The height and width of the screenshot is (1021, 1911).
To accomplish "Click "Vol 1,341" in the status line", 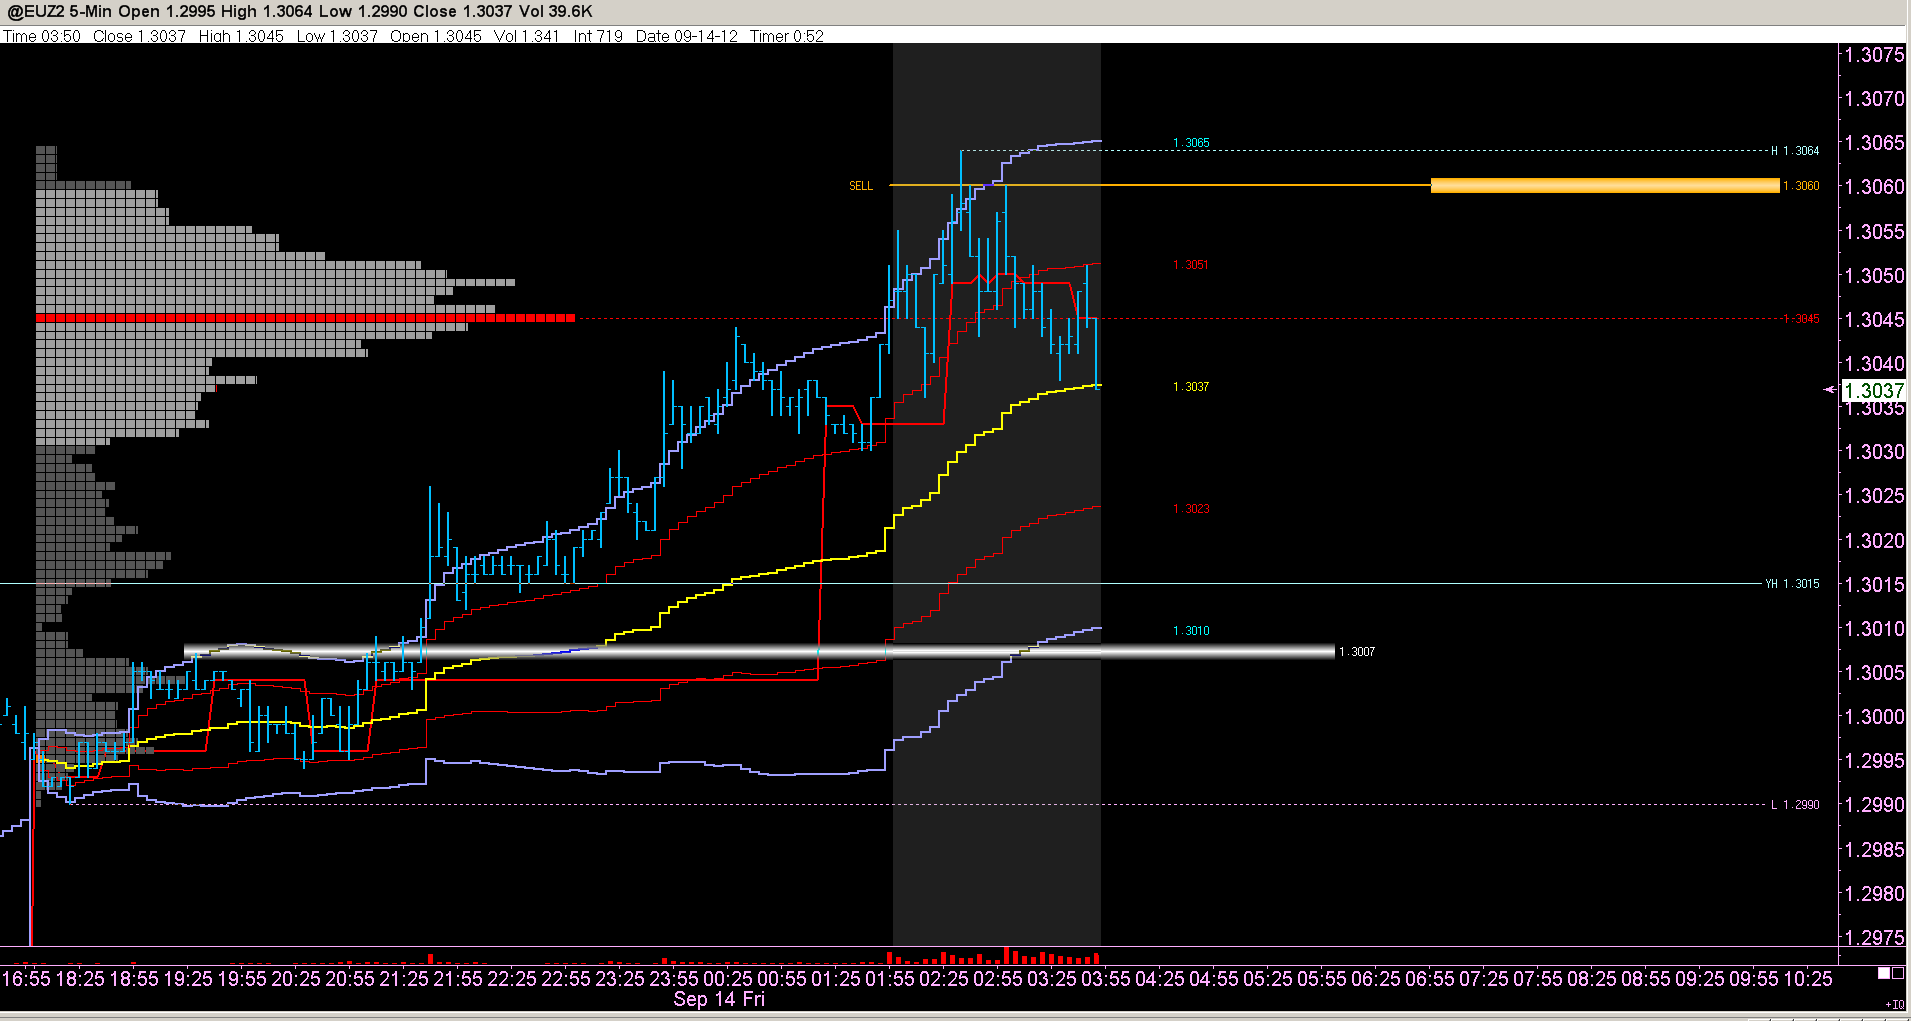I will coord(527,36).
